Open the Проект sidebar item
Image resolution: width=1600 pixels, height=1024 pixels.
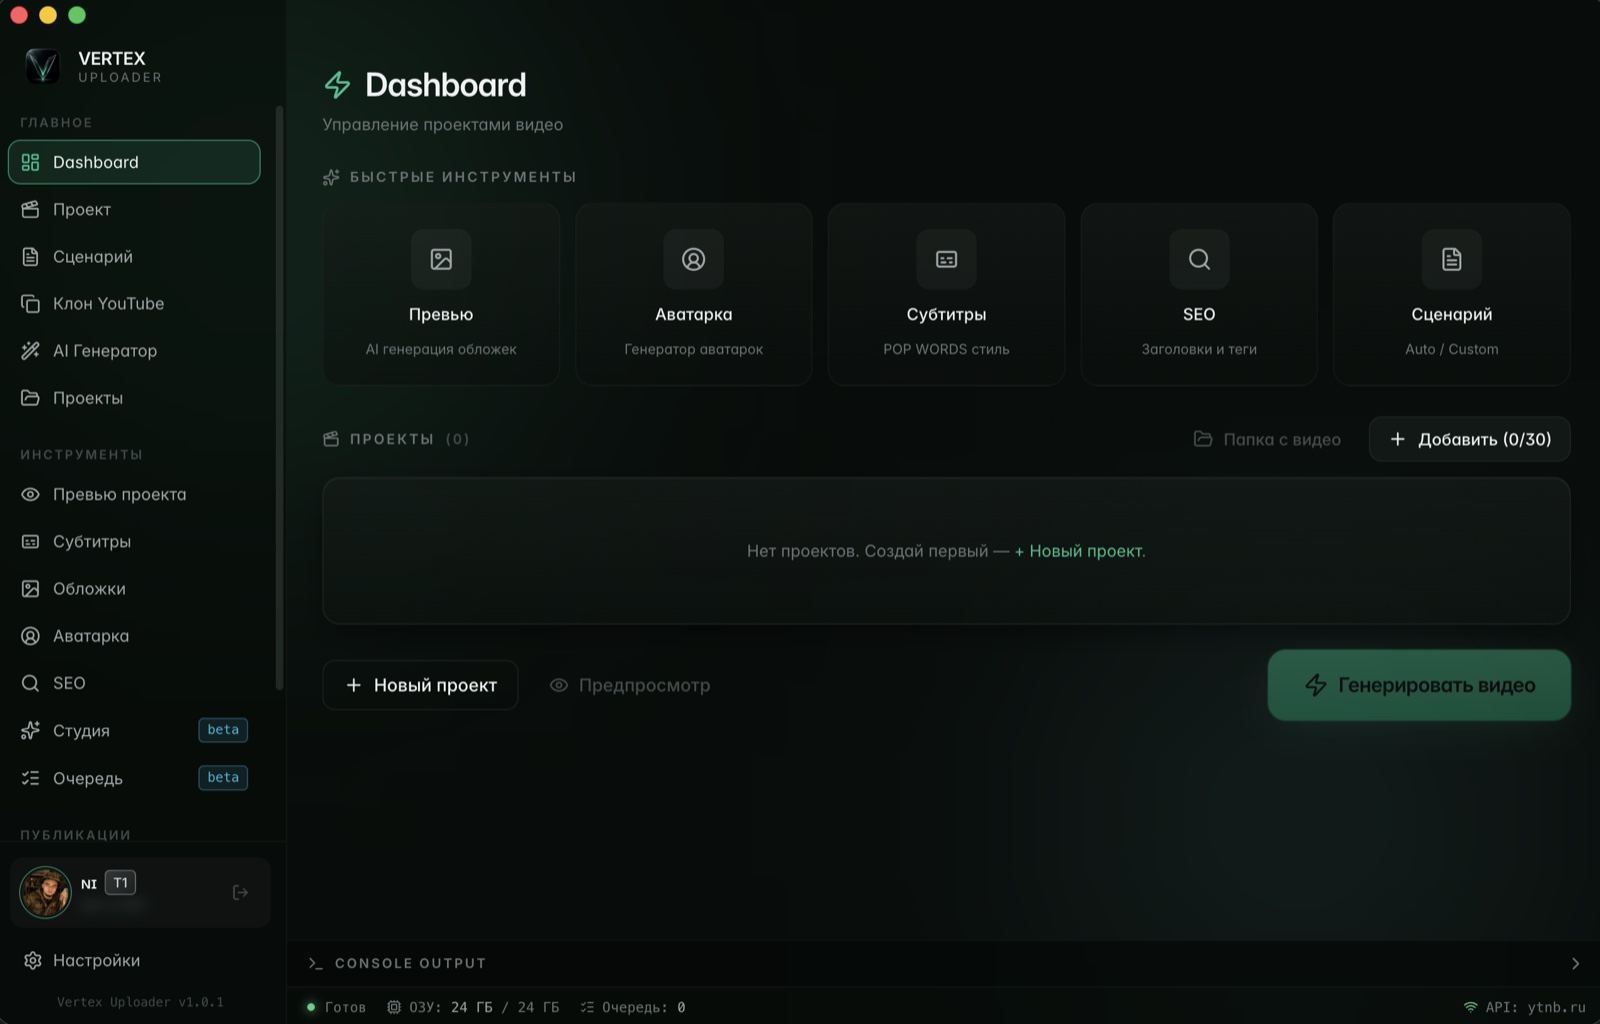pos(134,209)
